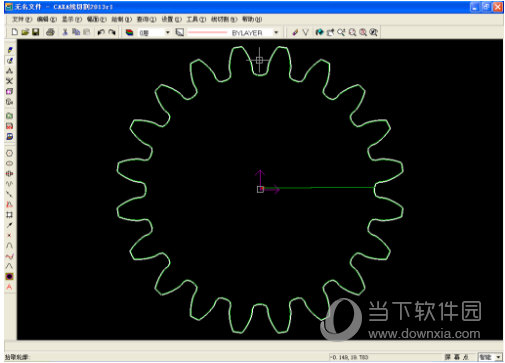Screen dimensions: 505x363
Task: Select the red A text tool
Action: [9, 287]
